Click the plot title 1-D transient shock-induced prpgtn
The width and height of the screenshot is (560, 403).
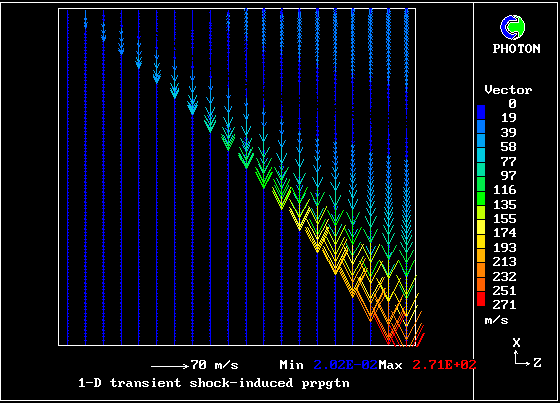[214, 383]
